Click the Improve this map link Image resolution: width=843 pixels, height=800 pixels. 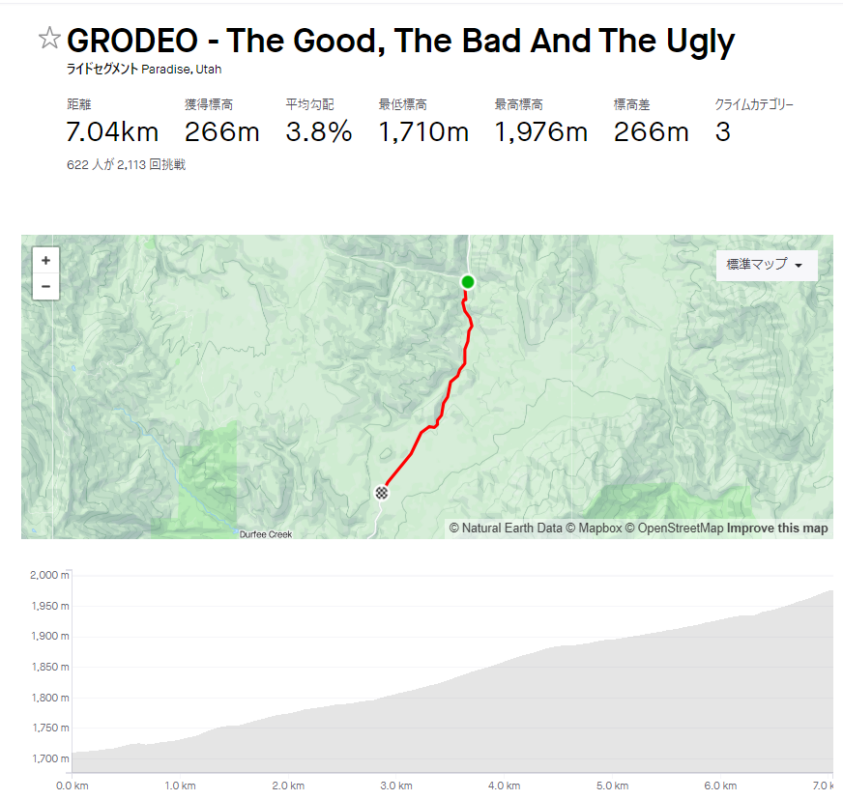(x=777, y=528)
